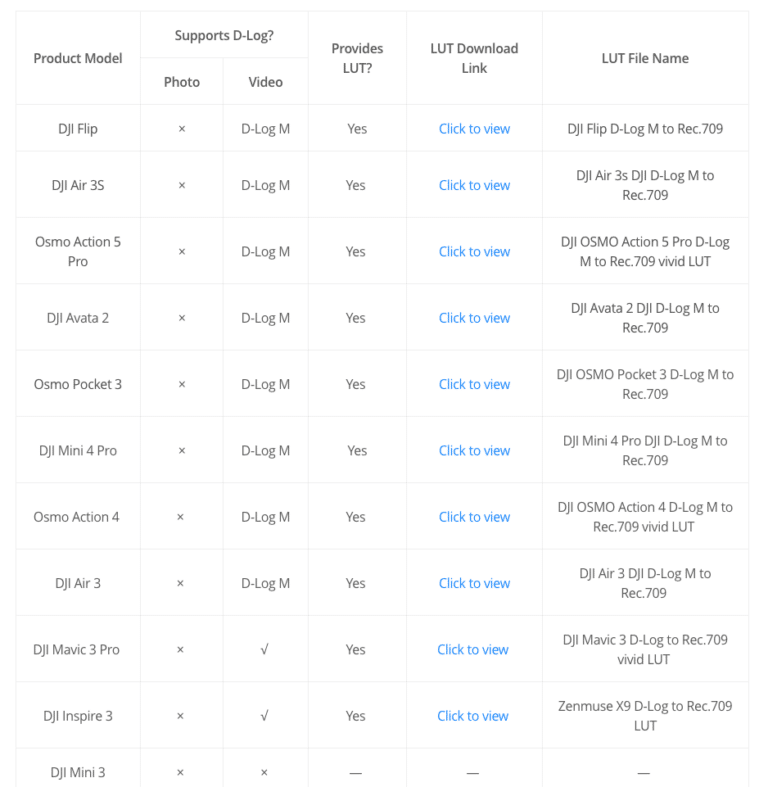
Task: Click the 'Video' sub-header cell
Action: (265, 82)
